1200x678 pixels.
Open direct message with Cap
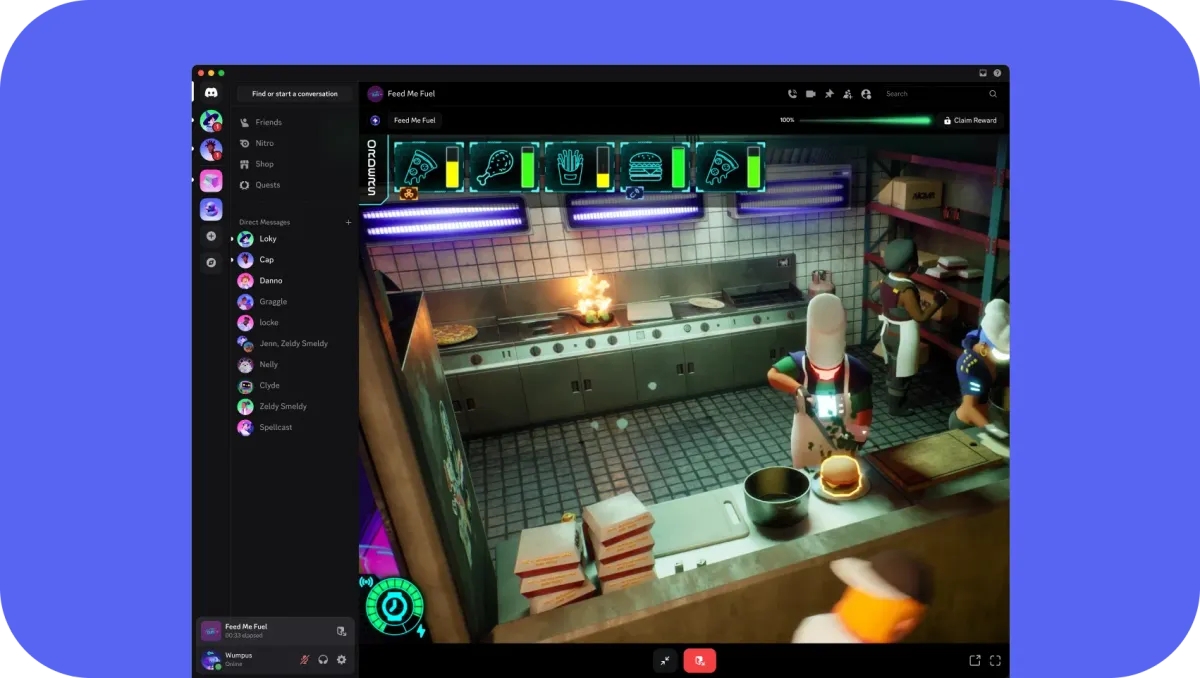(295, 260)
